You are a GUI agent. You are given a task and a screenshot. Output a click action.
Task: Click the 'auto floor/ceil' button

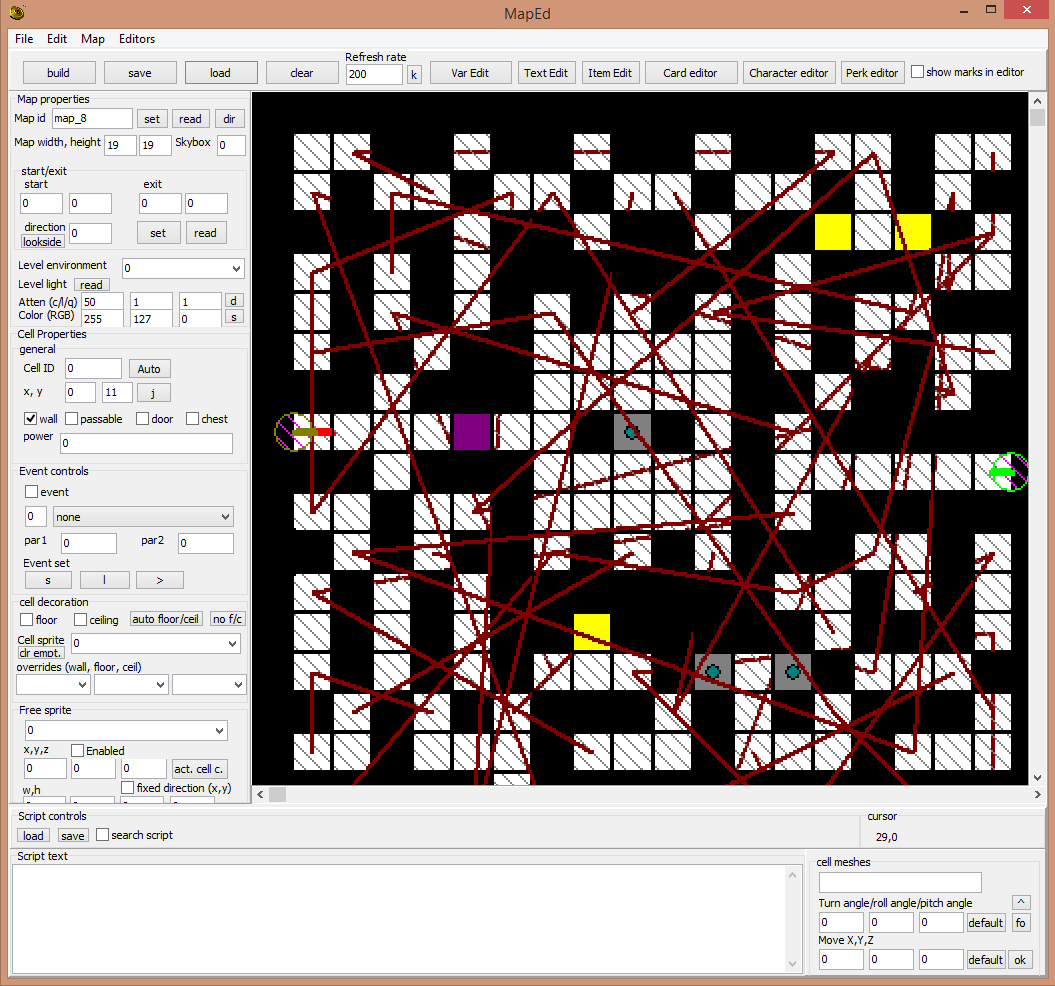click(166, 619)
